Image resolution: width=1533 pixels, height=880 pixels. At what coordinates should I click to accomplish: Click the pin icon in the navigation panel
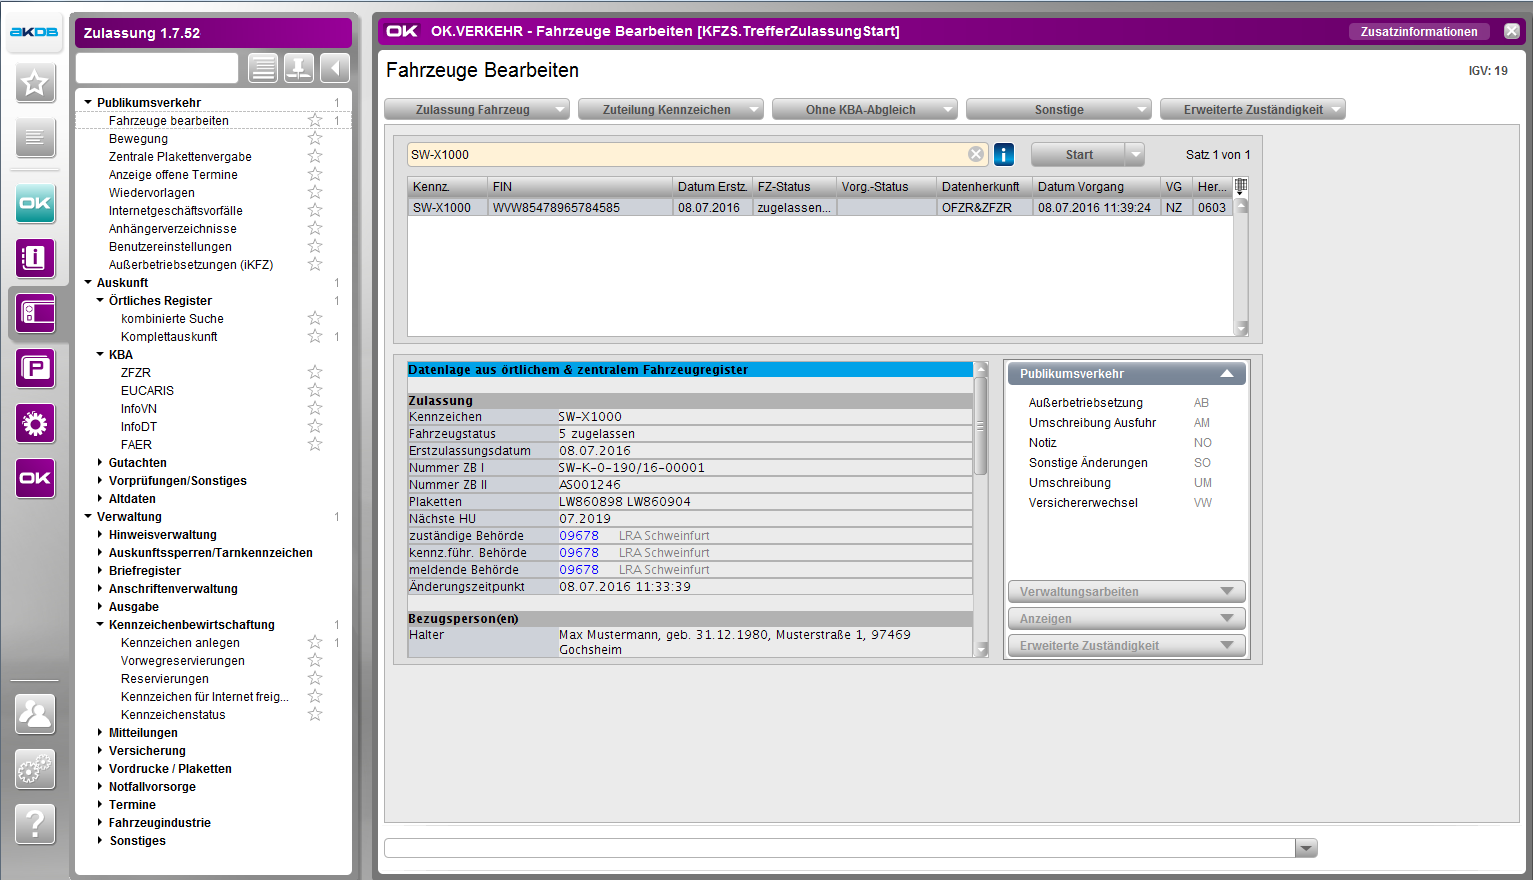point(298,68)
